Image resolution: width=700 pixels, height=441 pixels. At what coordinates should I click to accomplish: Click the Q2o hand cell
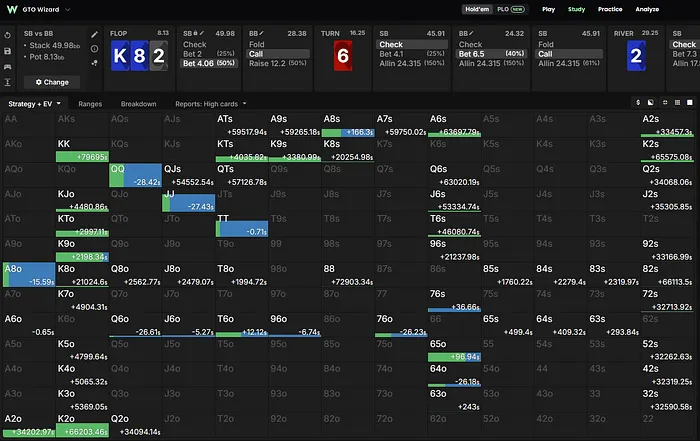click(135, 425)
